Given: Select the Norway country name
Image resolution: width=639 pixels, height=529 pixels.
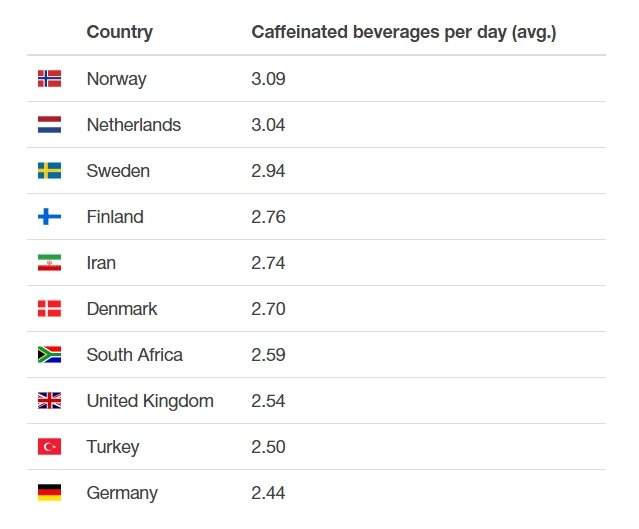Looking at the screenshot, I should tap(117, 79).
